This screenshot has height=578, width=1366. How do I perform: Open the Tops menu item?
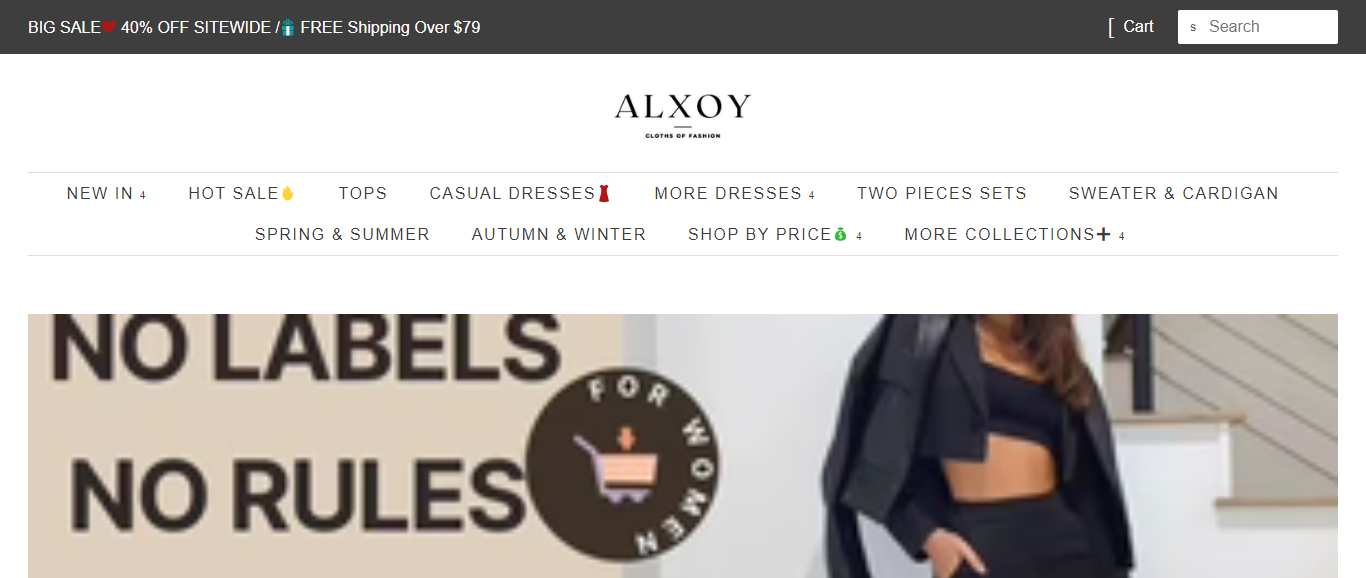363,193
